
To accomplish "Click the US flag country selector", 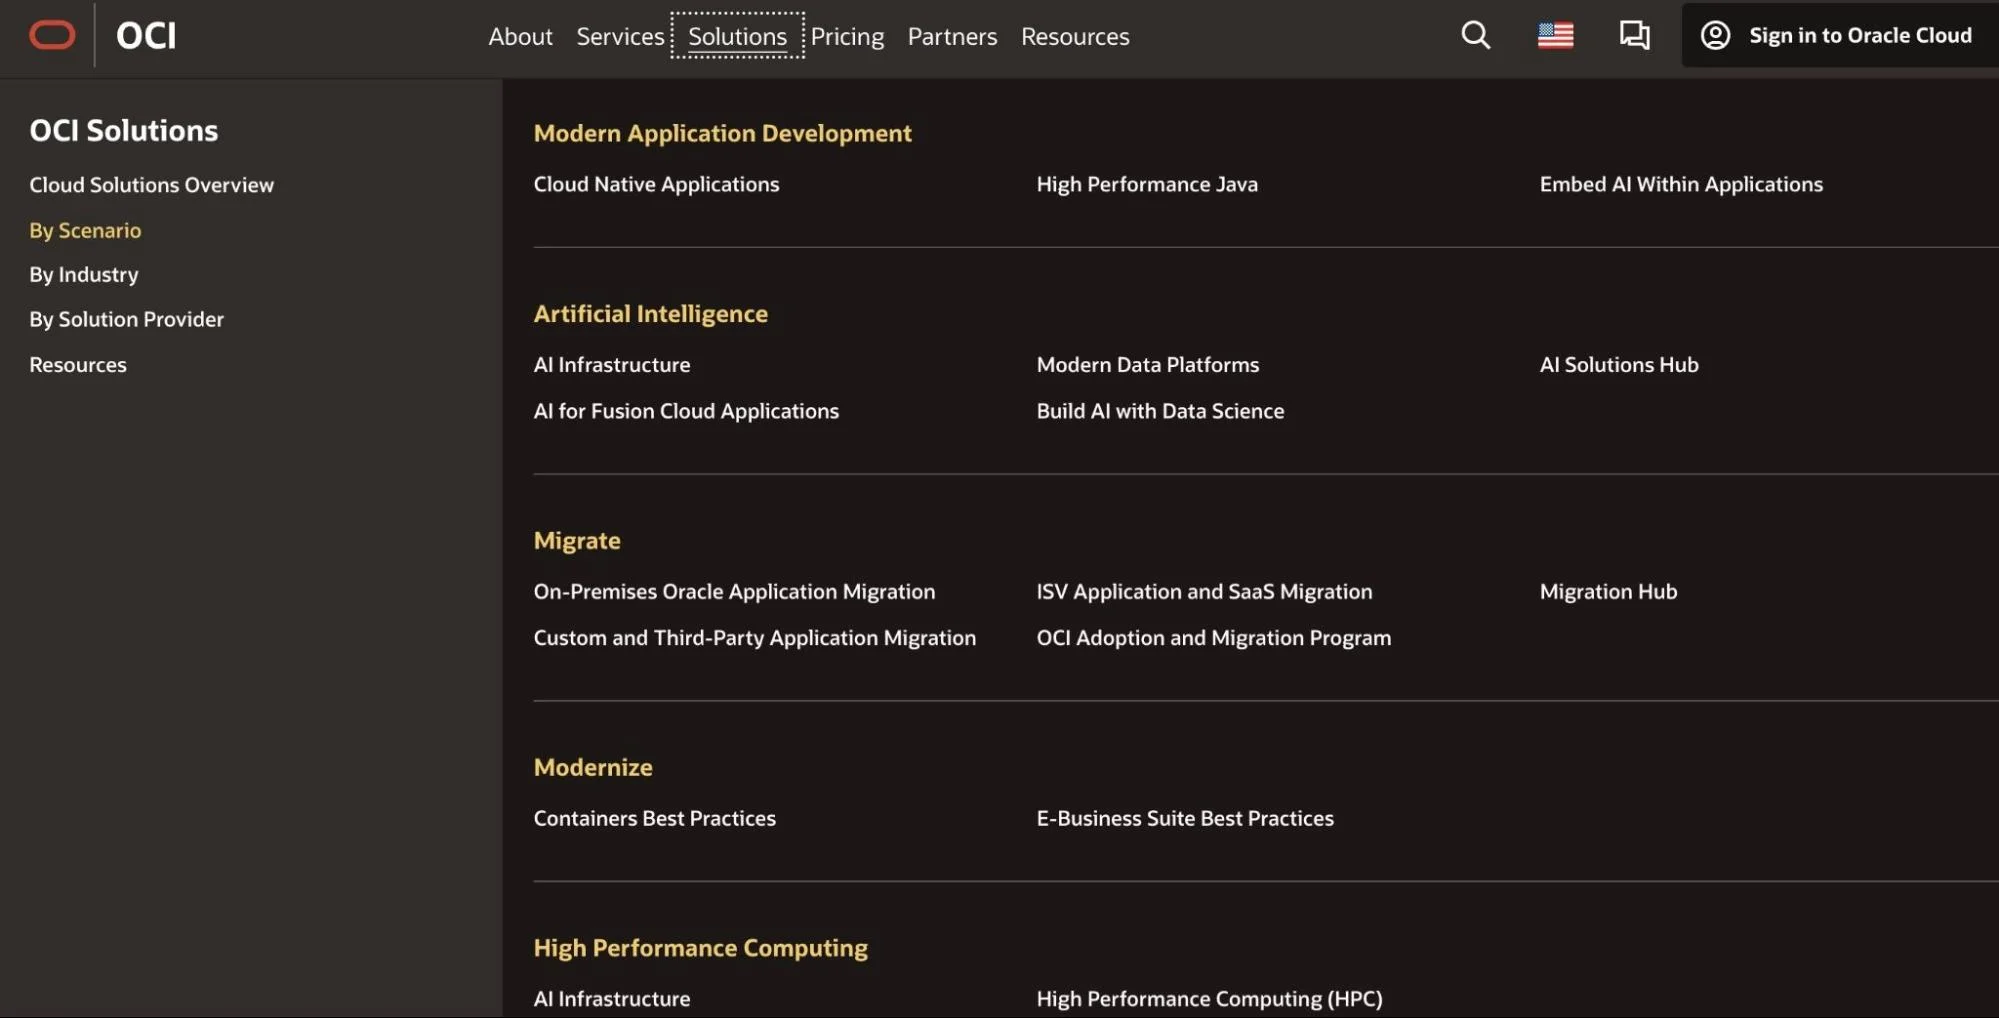I will point(1555,35).
